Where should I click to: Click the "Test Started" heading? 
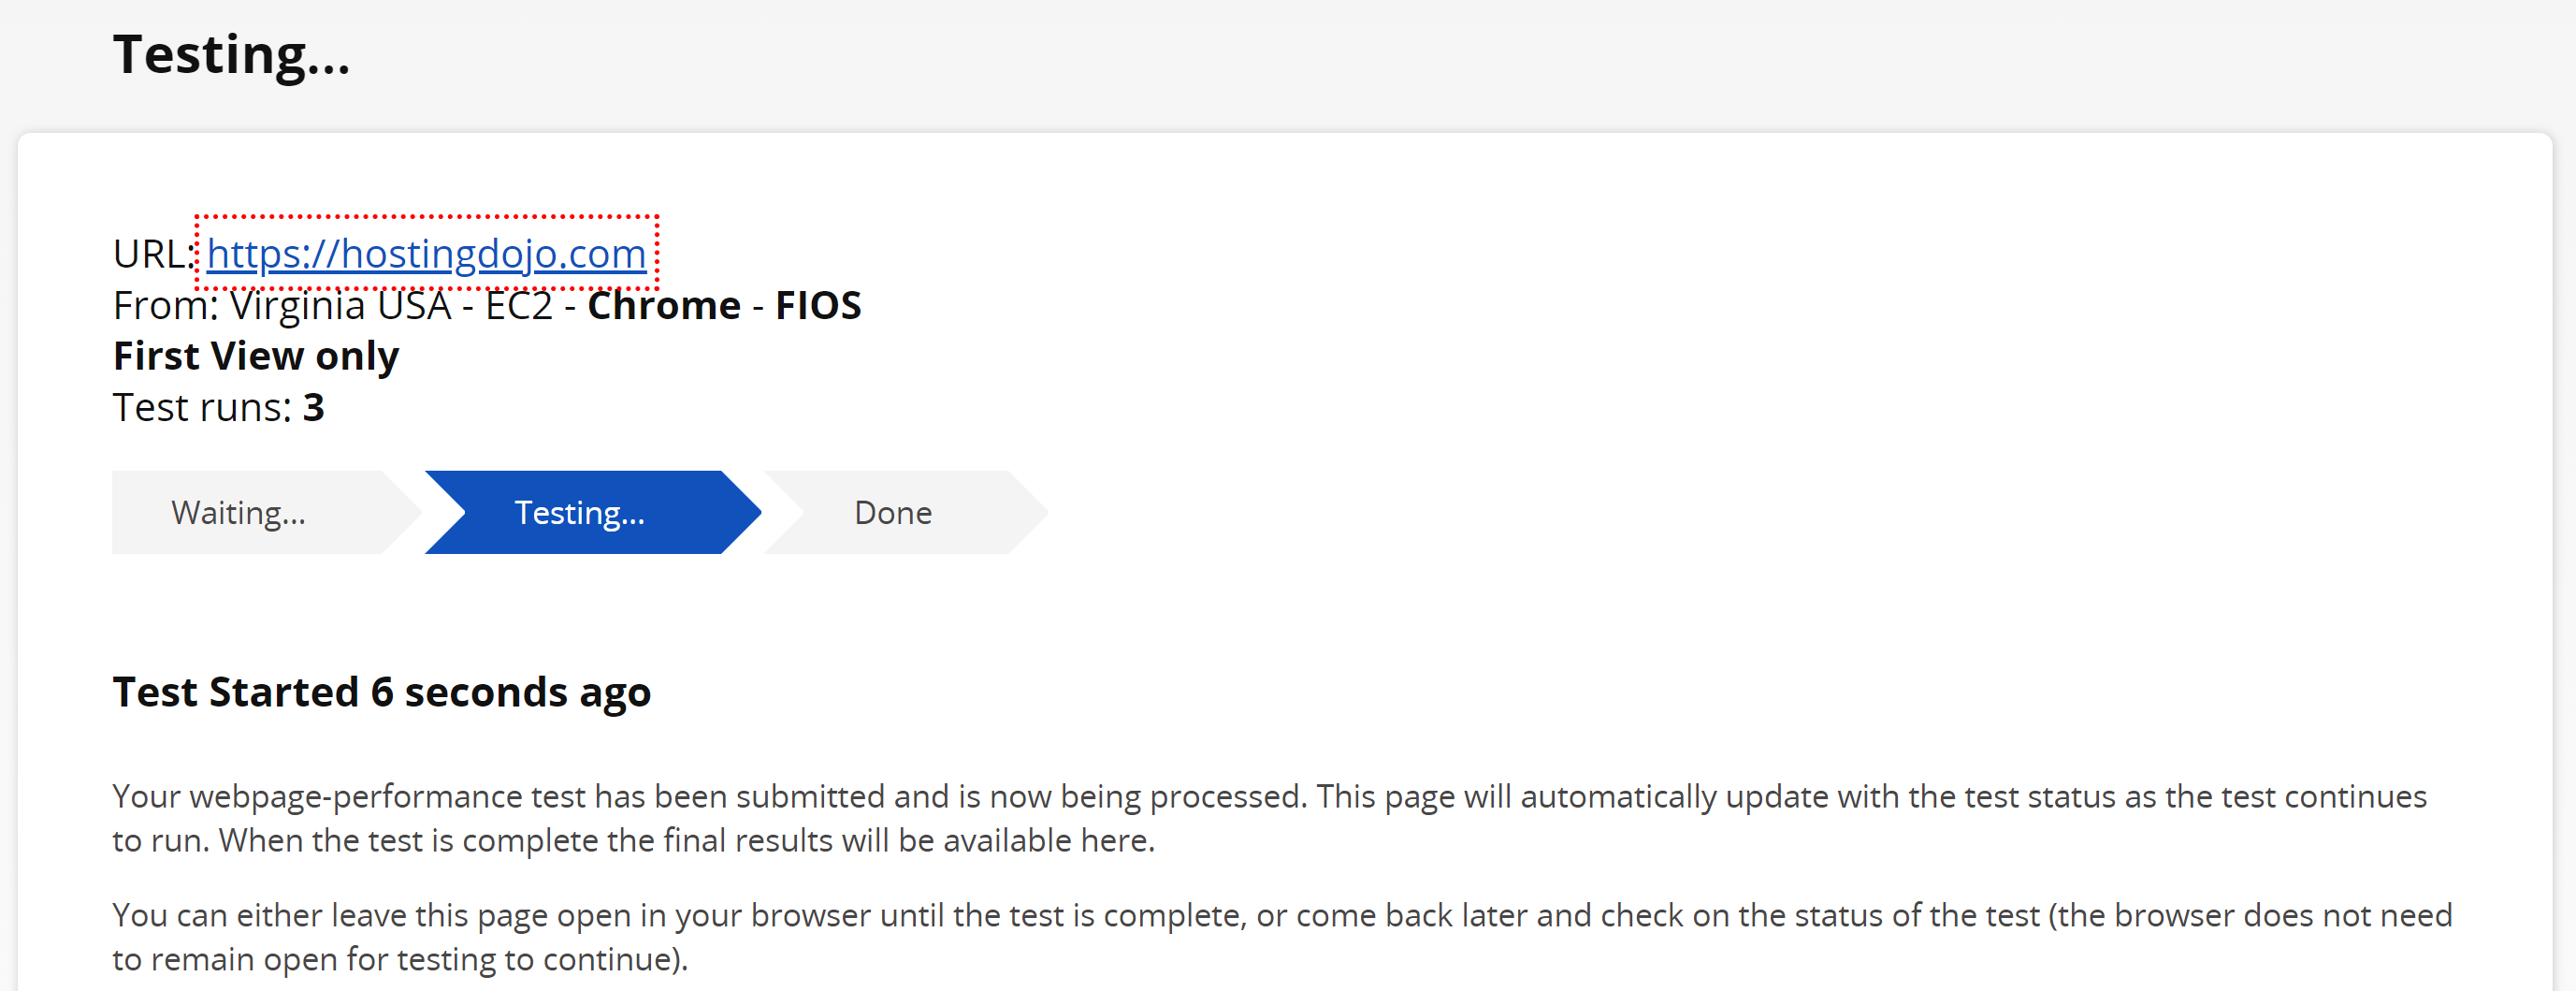pyautogui.click(x=236, y=692)
